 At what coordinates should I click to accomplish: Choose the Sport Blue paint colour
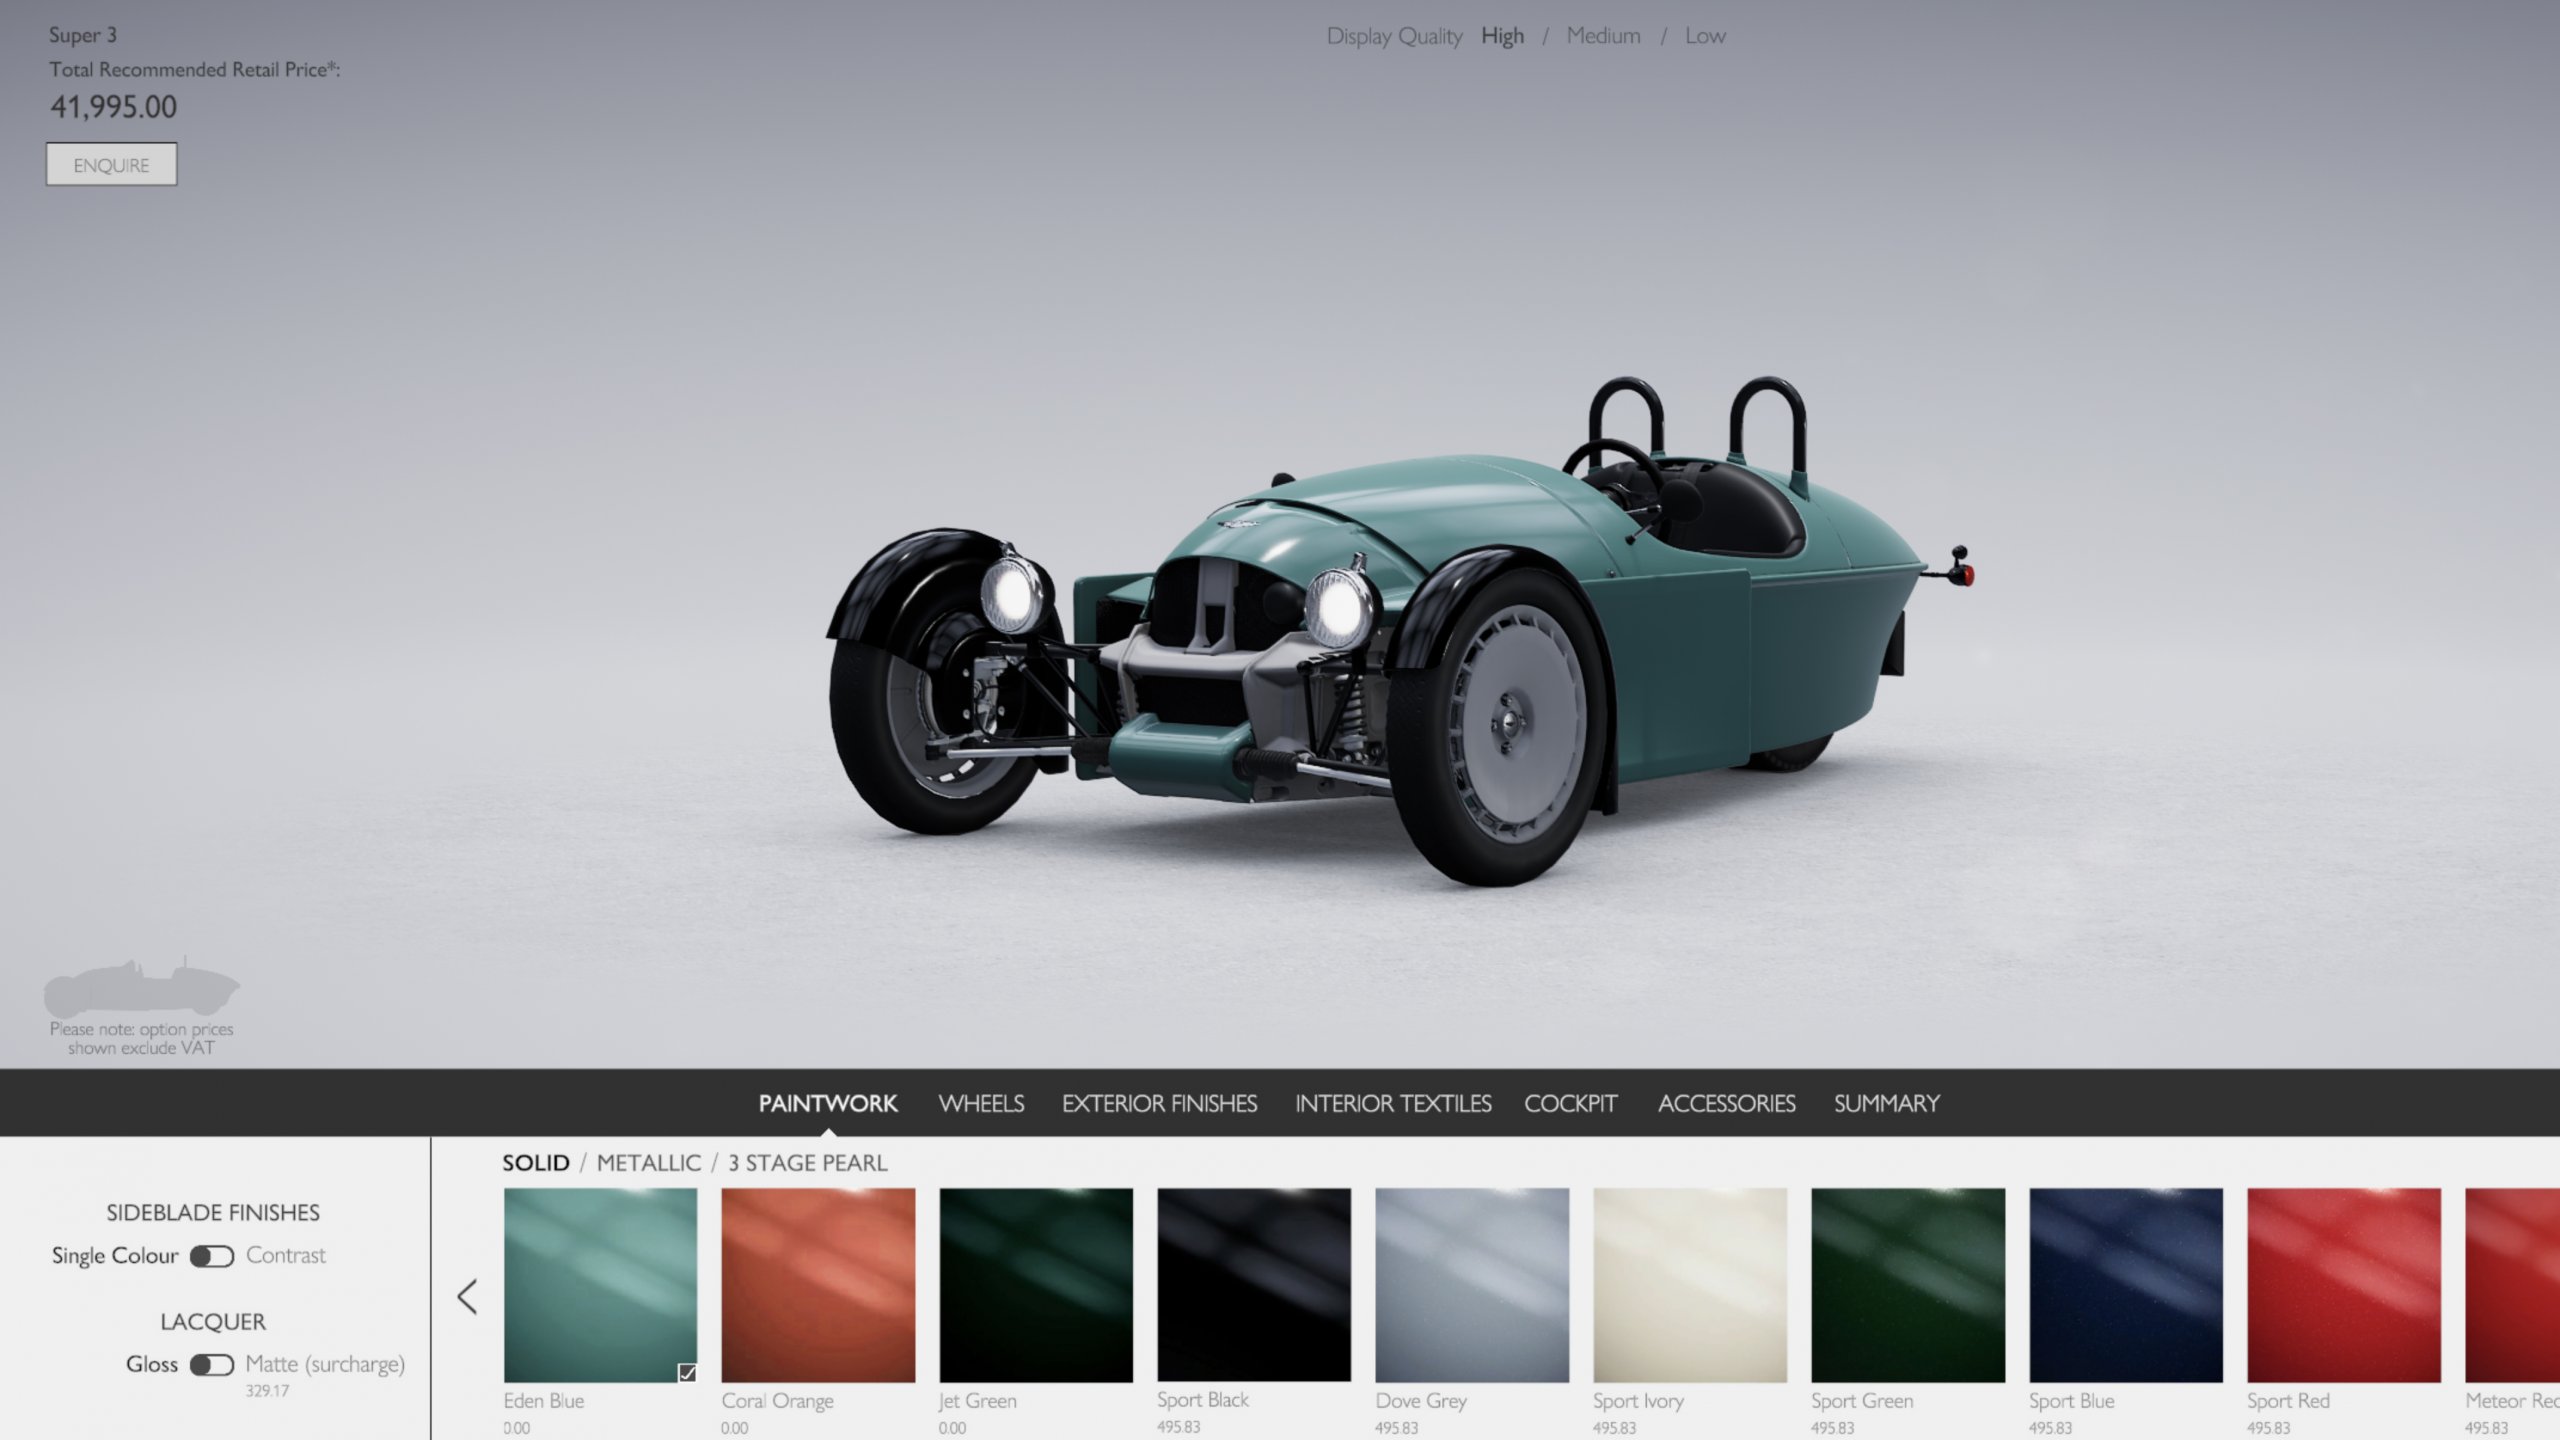coord(2127,1285)
